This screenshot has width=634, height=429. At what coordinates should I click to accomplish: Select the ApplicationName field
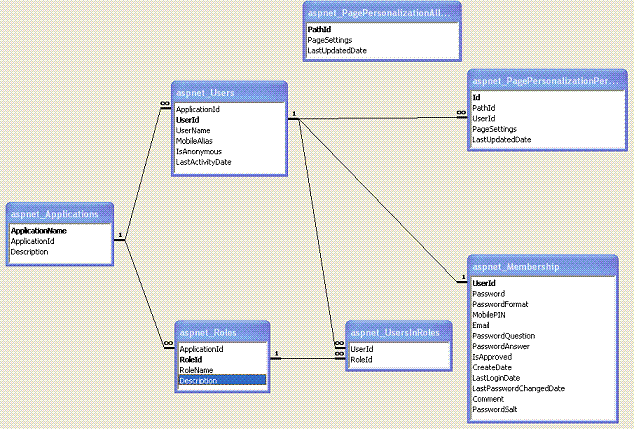coord(38,231)
